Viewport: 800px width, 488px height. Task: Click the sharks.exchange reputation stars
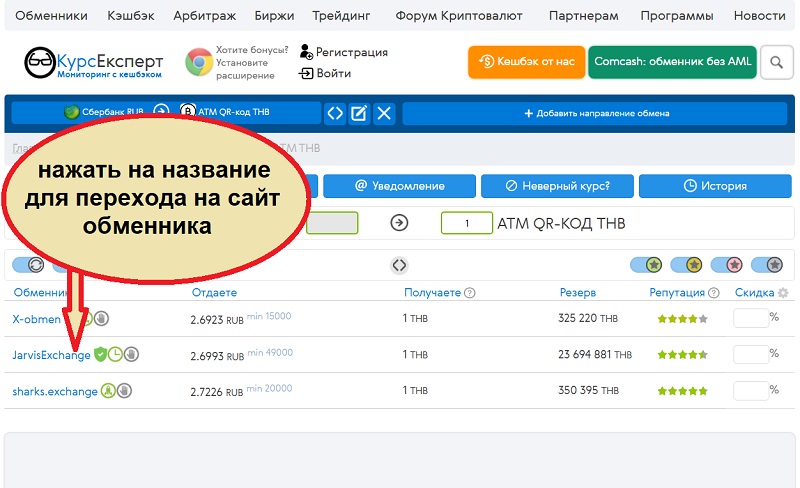682,391
